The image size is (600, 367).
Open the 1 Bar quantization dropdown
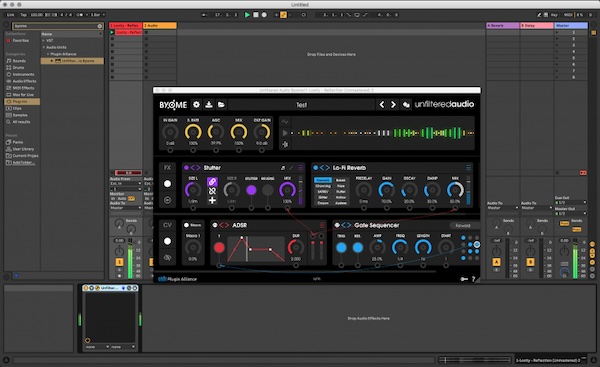pyautogui.click(x=98, y=15)
